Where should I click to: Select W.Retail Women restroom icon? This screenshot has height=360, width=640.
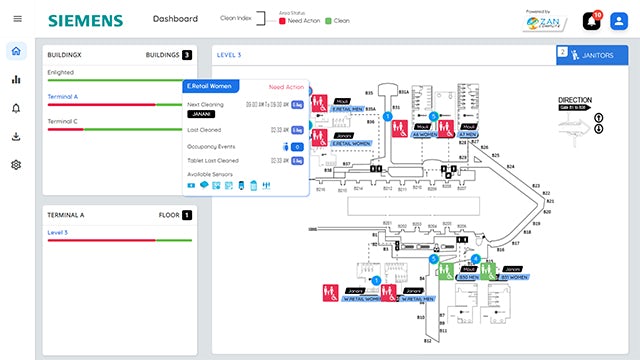[330, 293]
